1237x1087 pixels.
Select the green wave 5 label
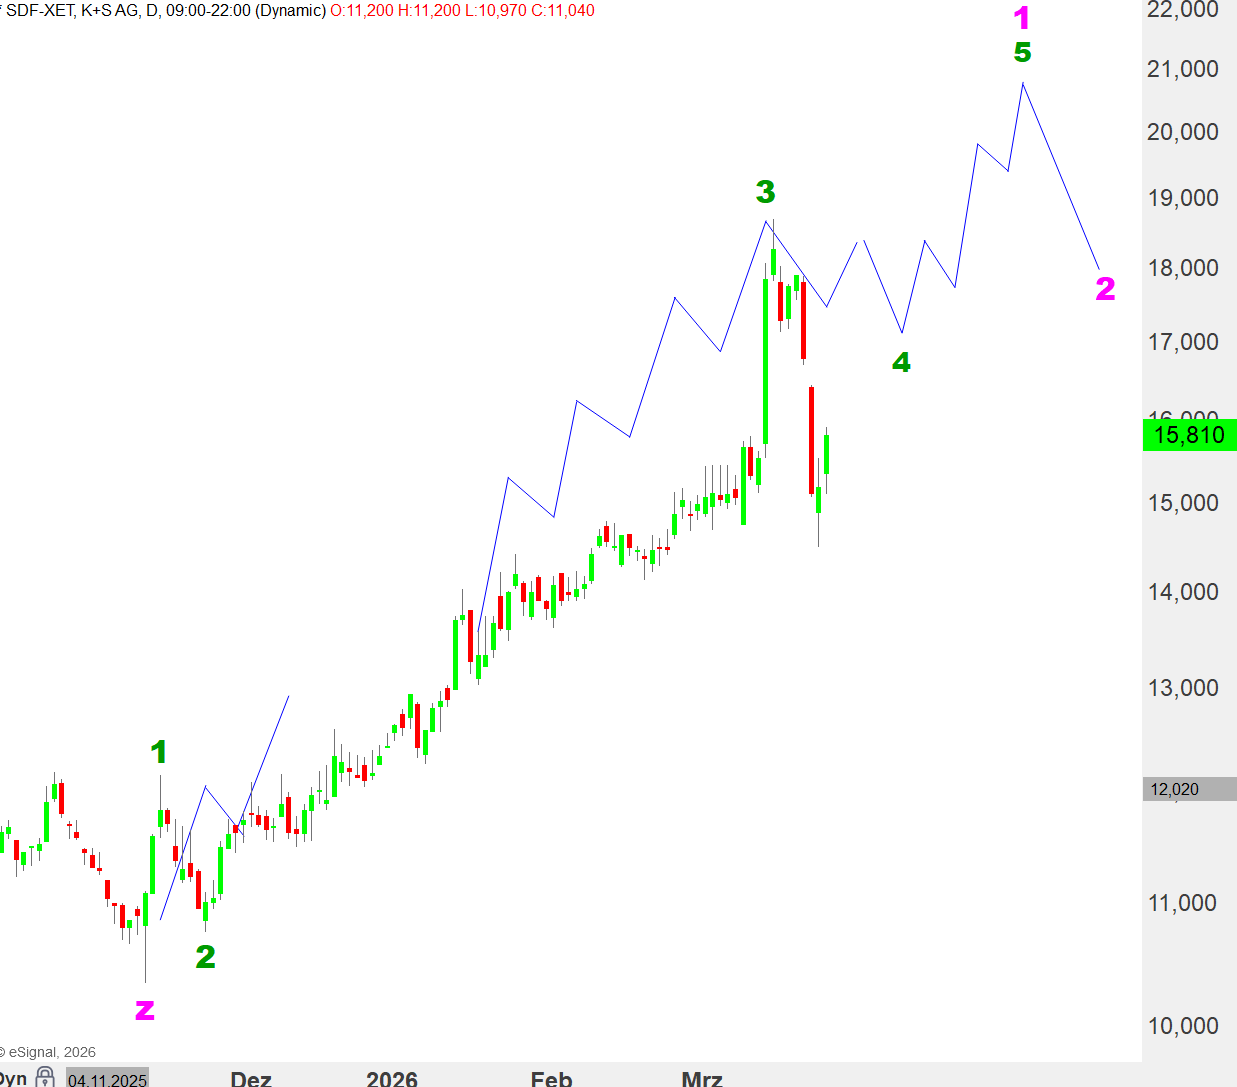[1022, 52]
